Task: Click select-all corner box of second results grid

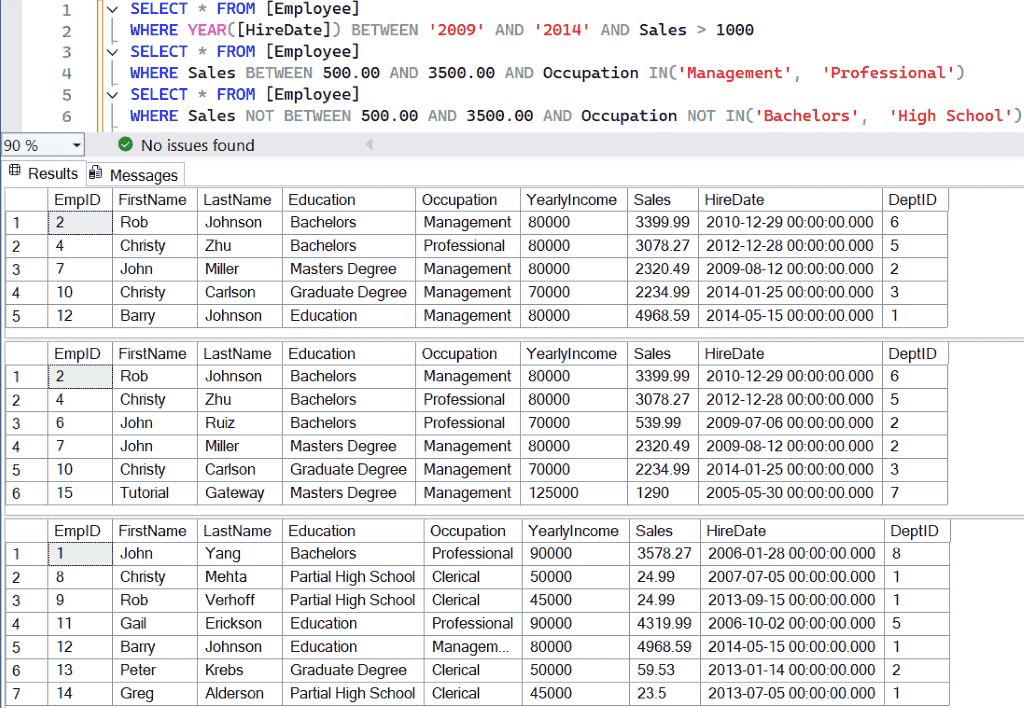Action: click(x=27, y=353)
